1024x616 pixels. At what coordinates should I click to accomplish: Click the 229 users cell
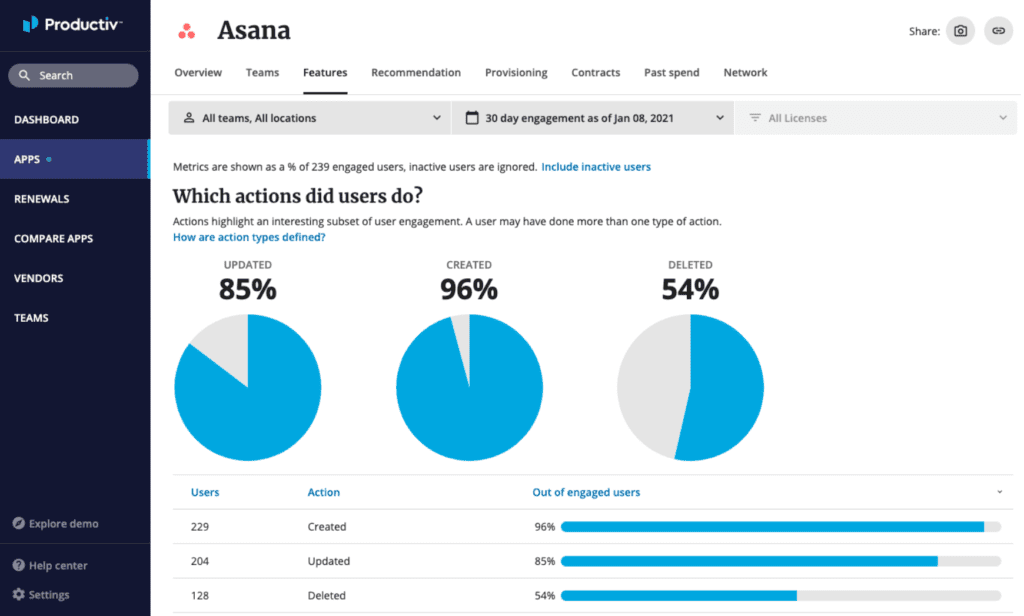coord(200,527)
